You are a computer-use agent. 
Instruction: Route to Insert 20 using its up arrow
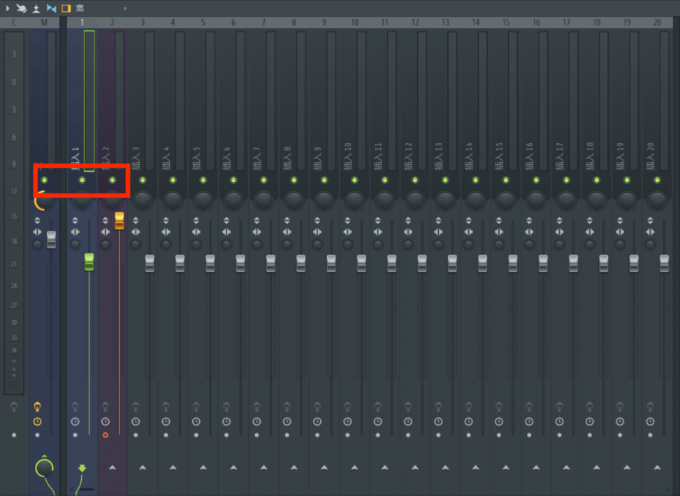[x=657, y=467]
